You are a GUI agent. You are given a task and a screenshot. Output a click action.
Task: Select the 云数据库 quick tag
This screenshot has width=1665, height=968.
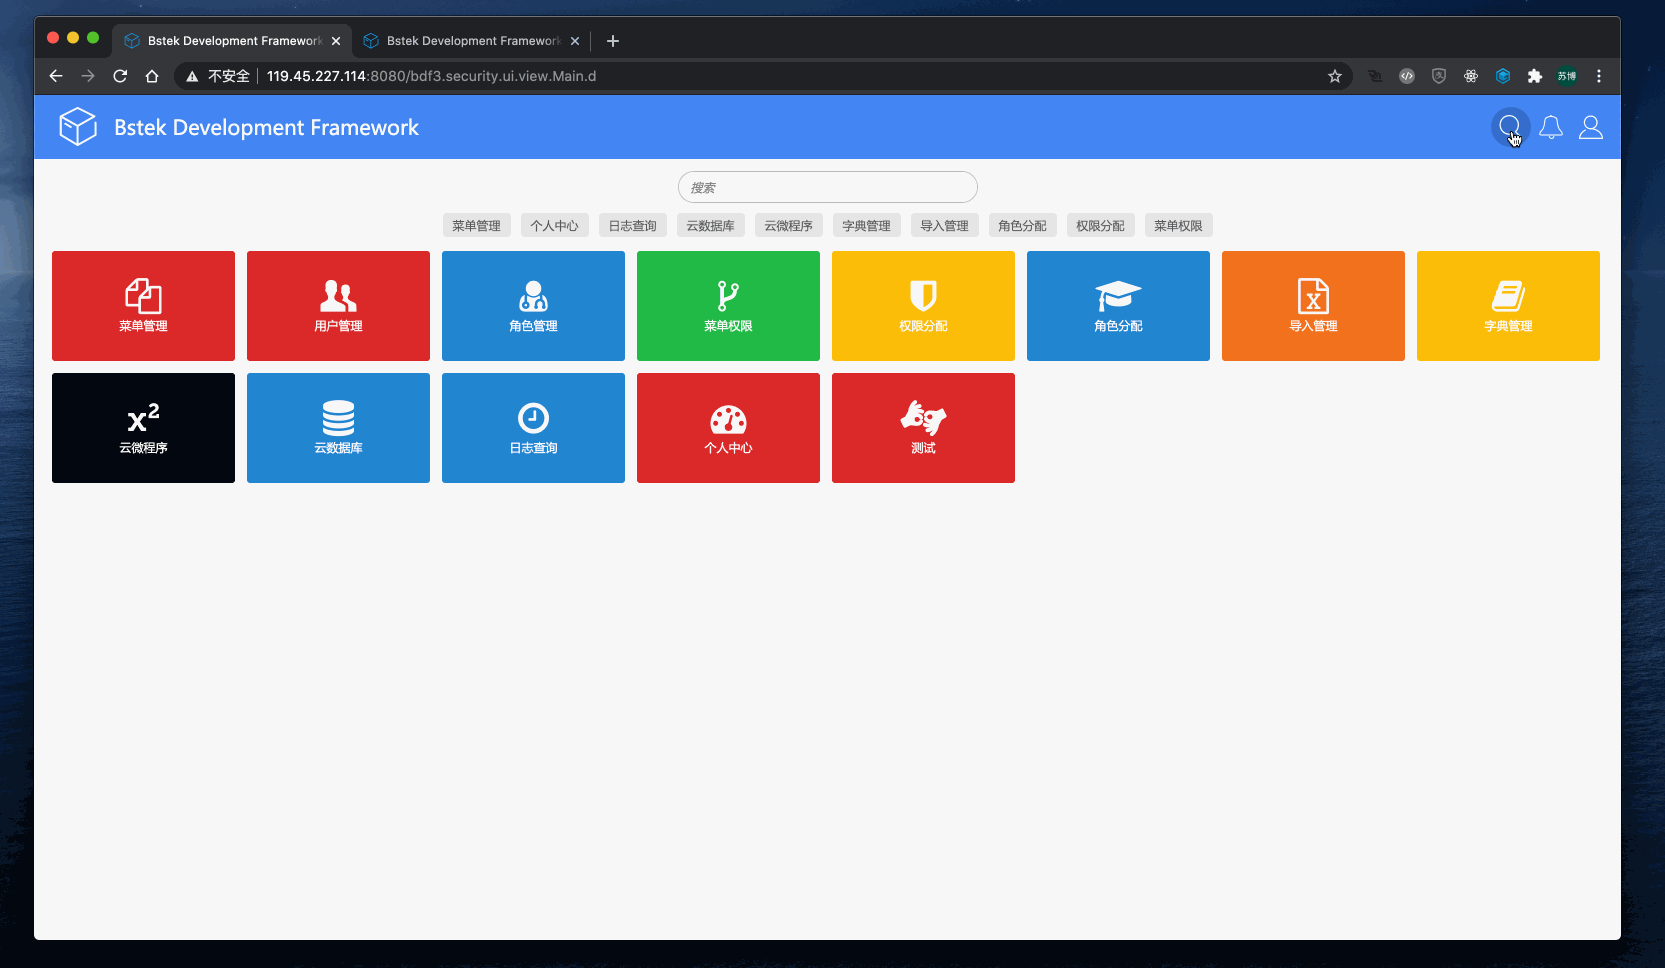[x=711, y=226]
